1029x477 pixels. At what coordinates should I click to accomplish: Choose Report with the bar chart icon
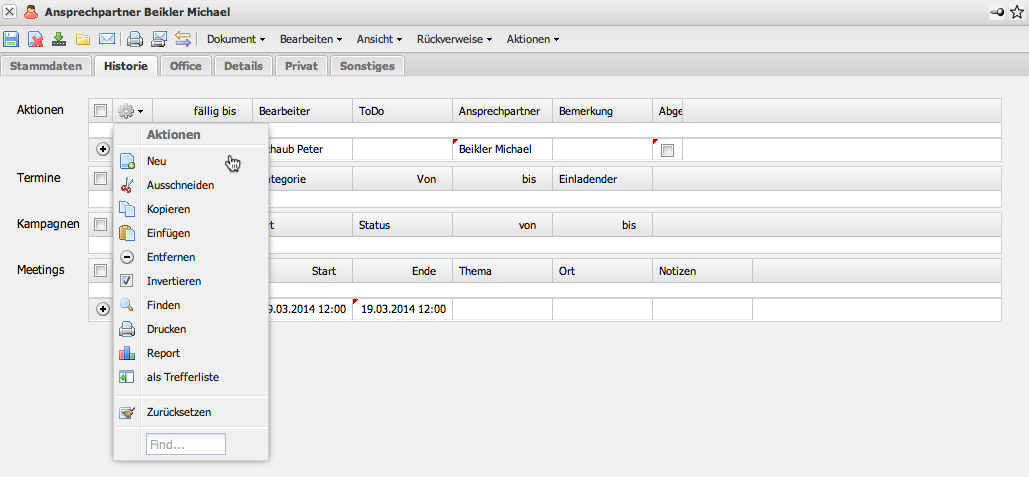[191, 353]
